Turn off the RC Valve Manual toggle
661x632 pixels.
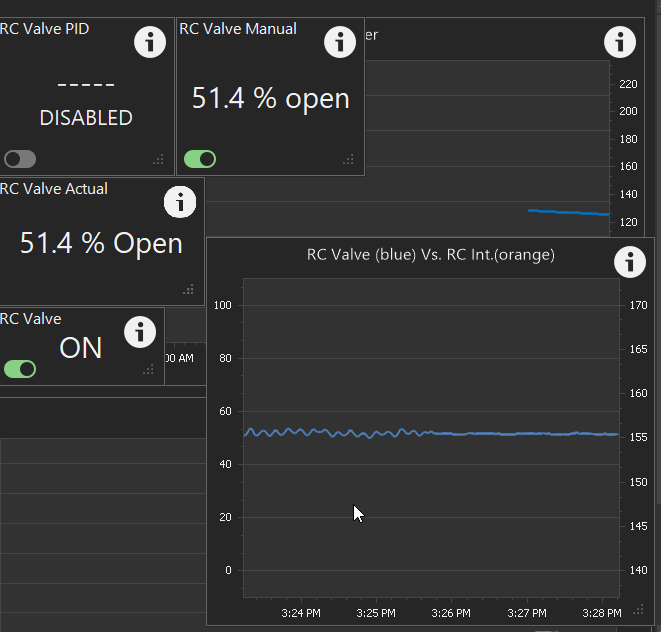[x=200, y=159]
